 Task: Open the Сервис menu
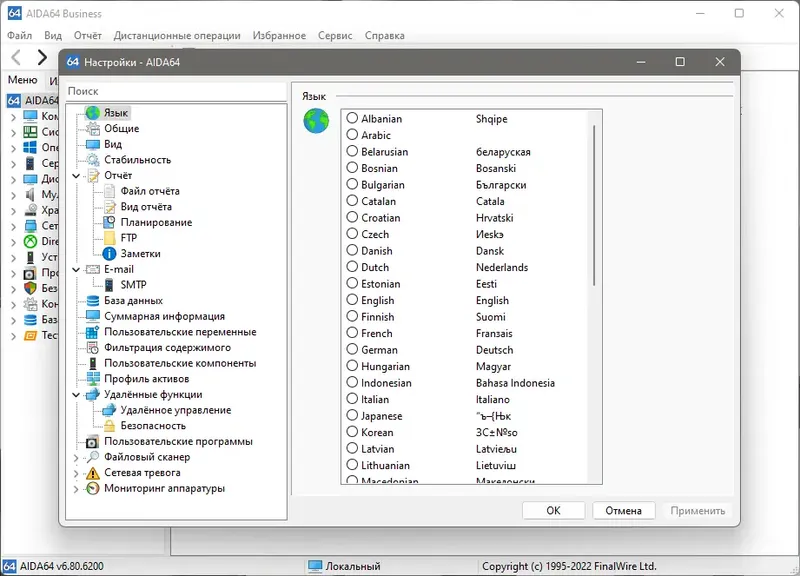335,35
